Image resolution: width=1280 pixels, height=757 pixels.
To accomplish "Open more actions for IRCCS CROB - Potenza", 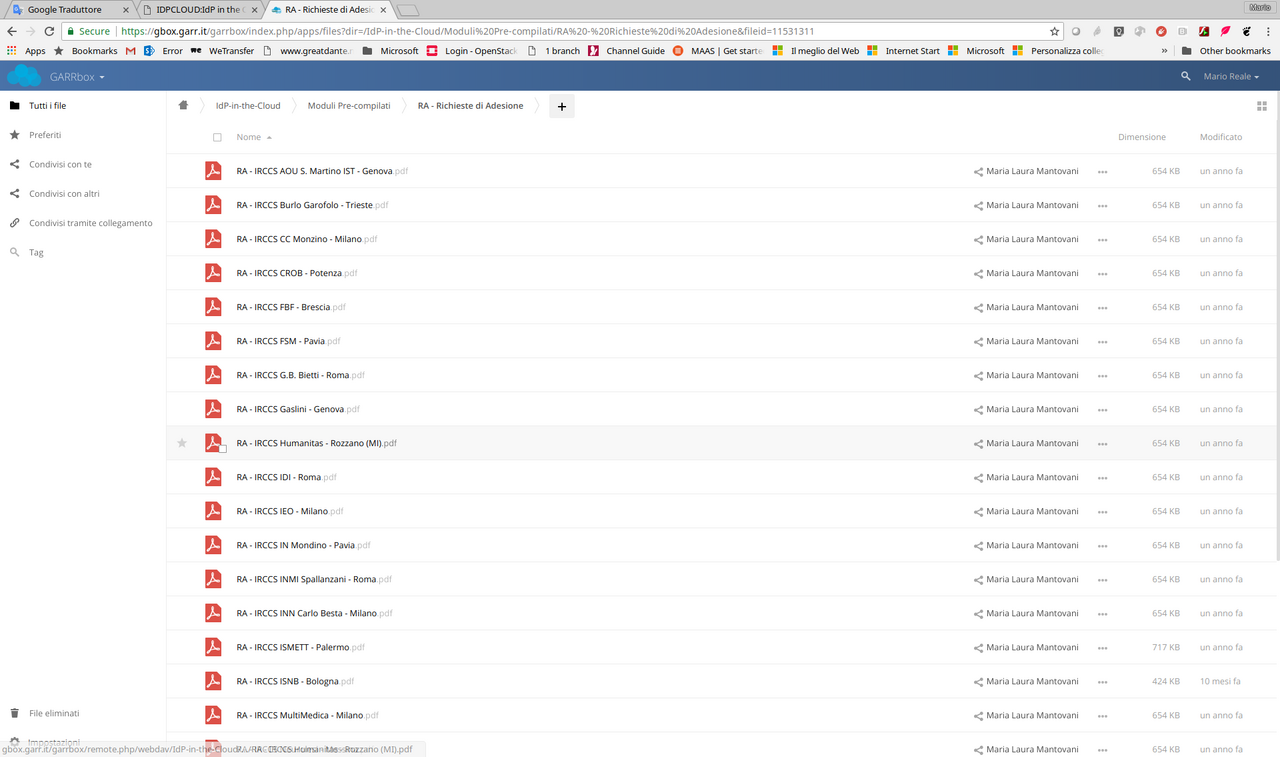I will click(x=1102, y=274).
